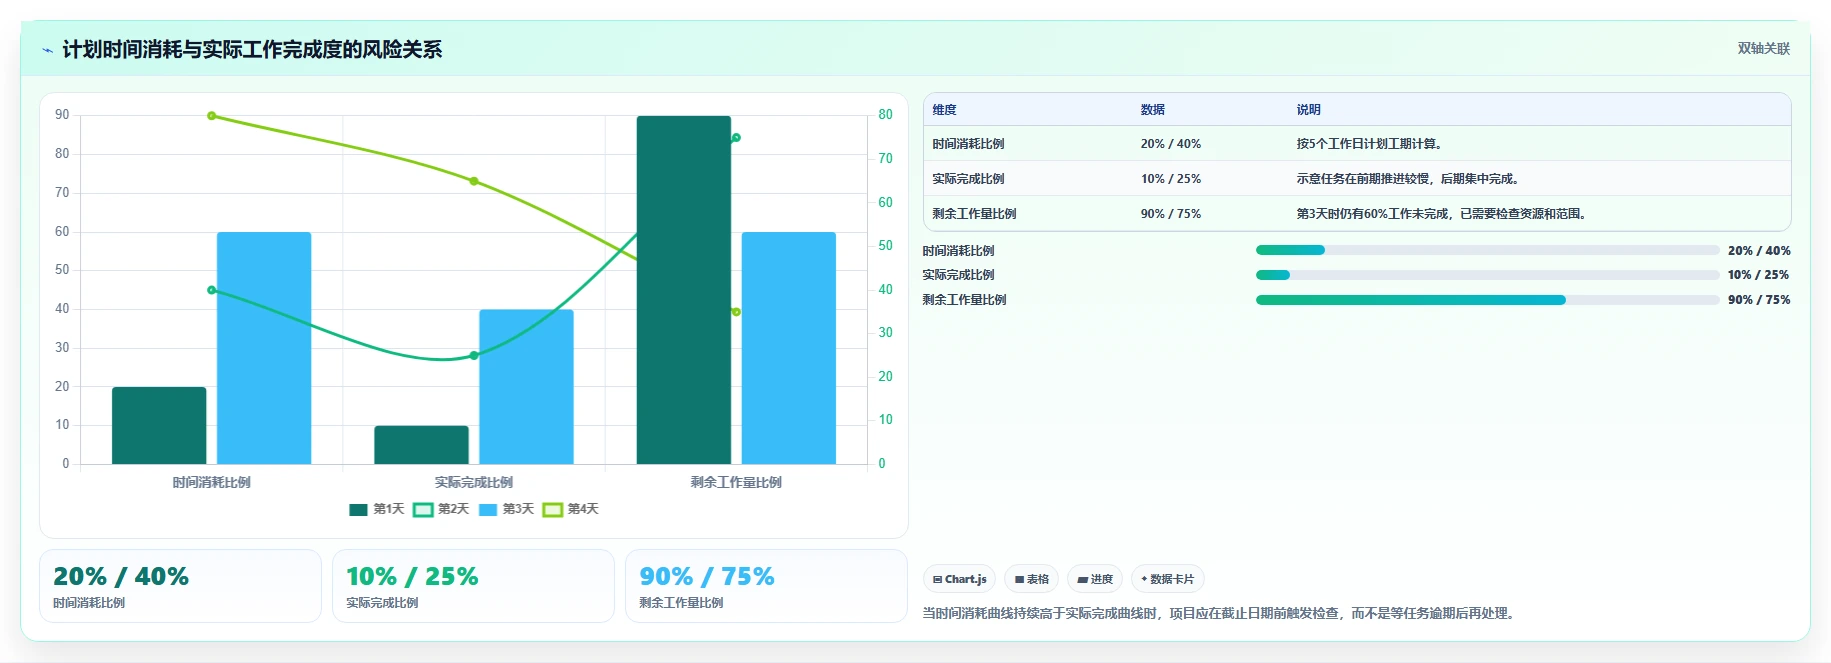This screenshot has width=1831, height=663.
Task: Click the left axis tick 90
Action: point(62,115)
